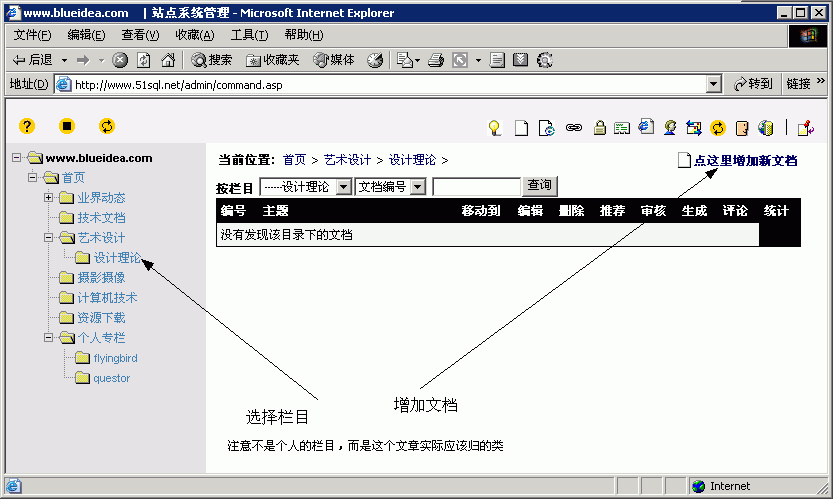833x499 pixels.
Task: Collapse the 首页 tree node
Action: click(32, 177)
